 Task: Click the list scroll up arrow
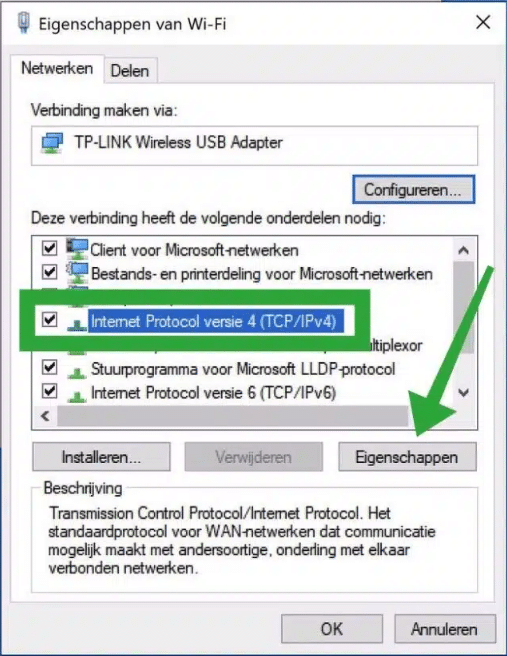point(463,250)
